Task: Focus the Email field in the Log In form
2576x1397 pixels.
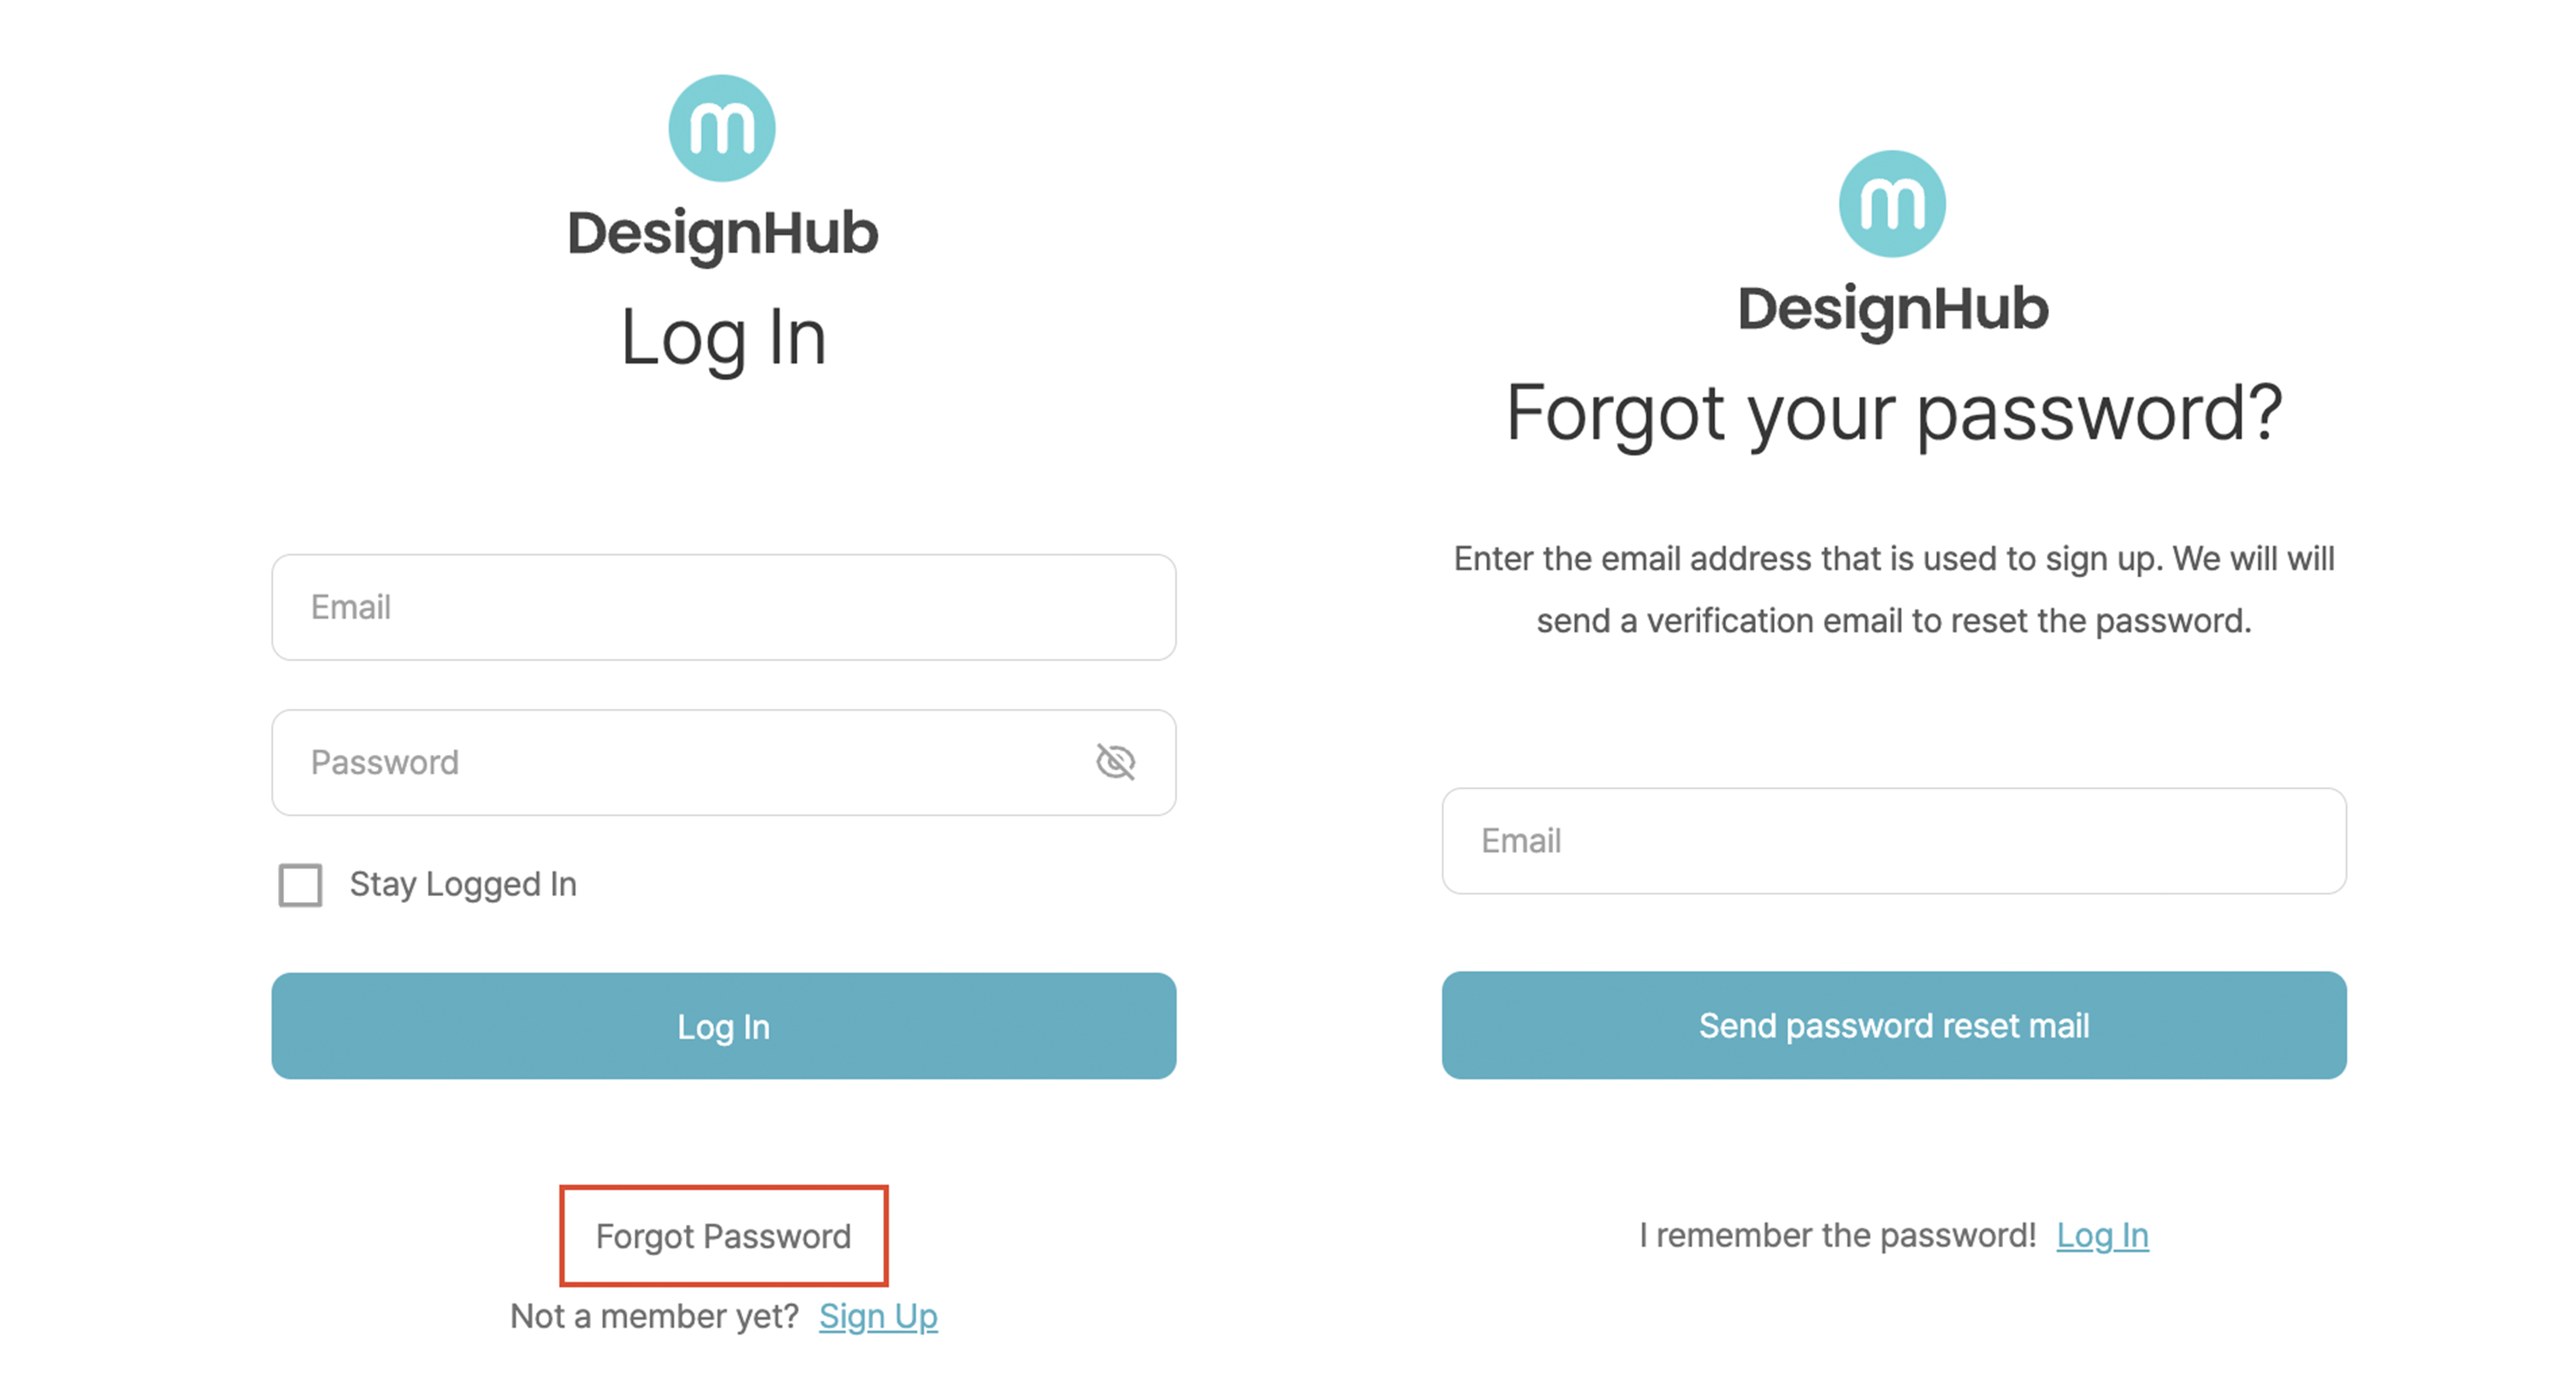Action: tap(723, 607)
